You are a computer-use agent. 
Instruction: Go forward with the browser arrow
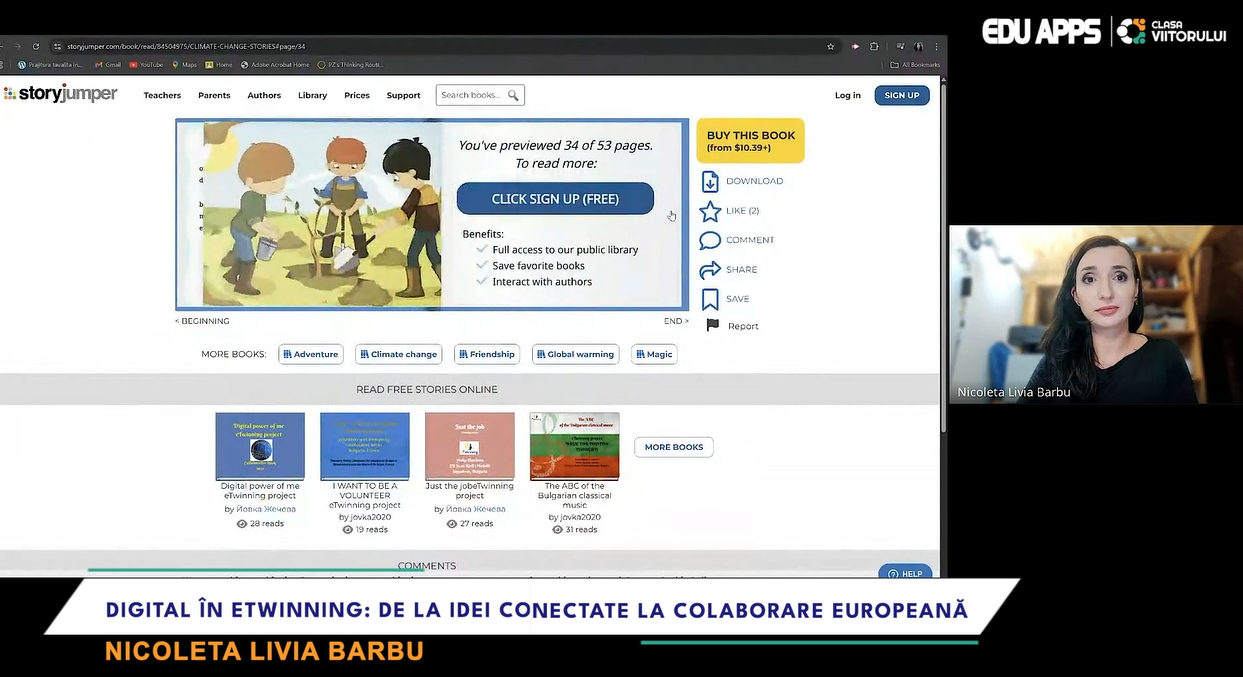point(17,46)
